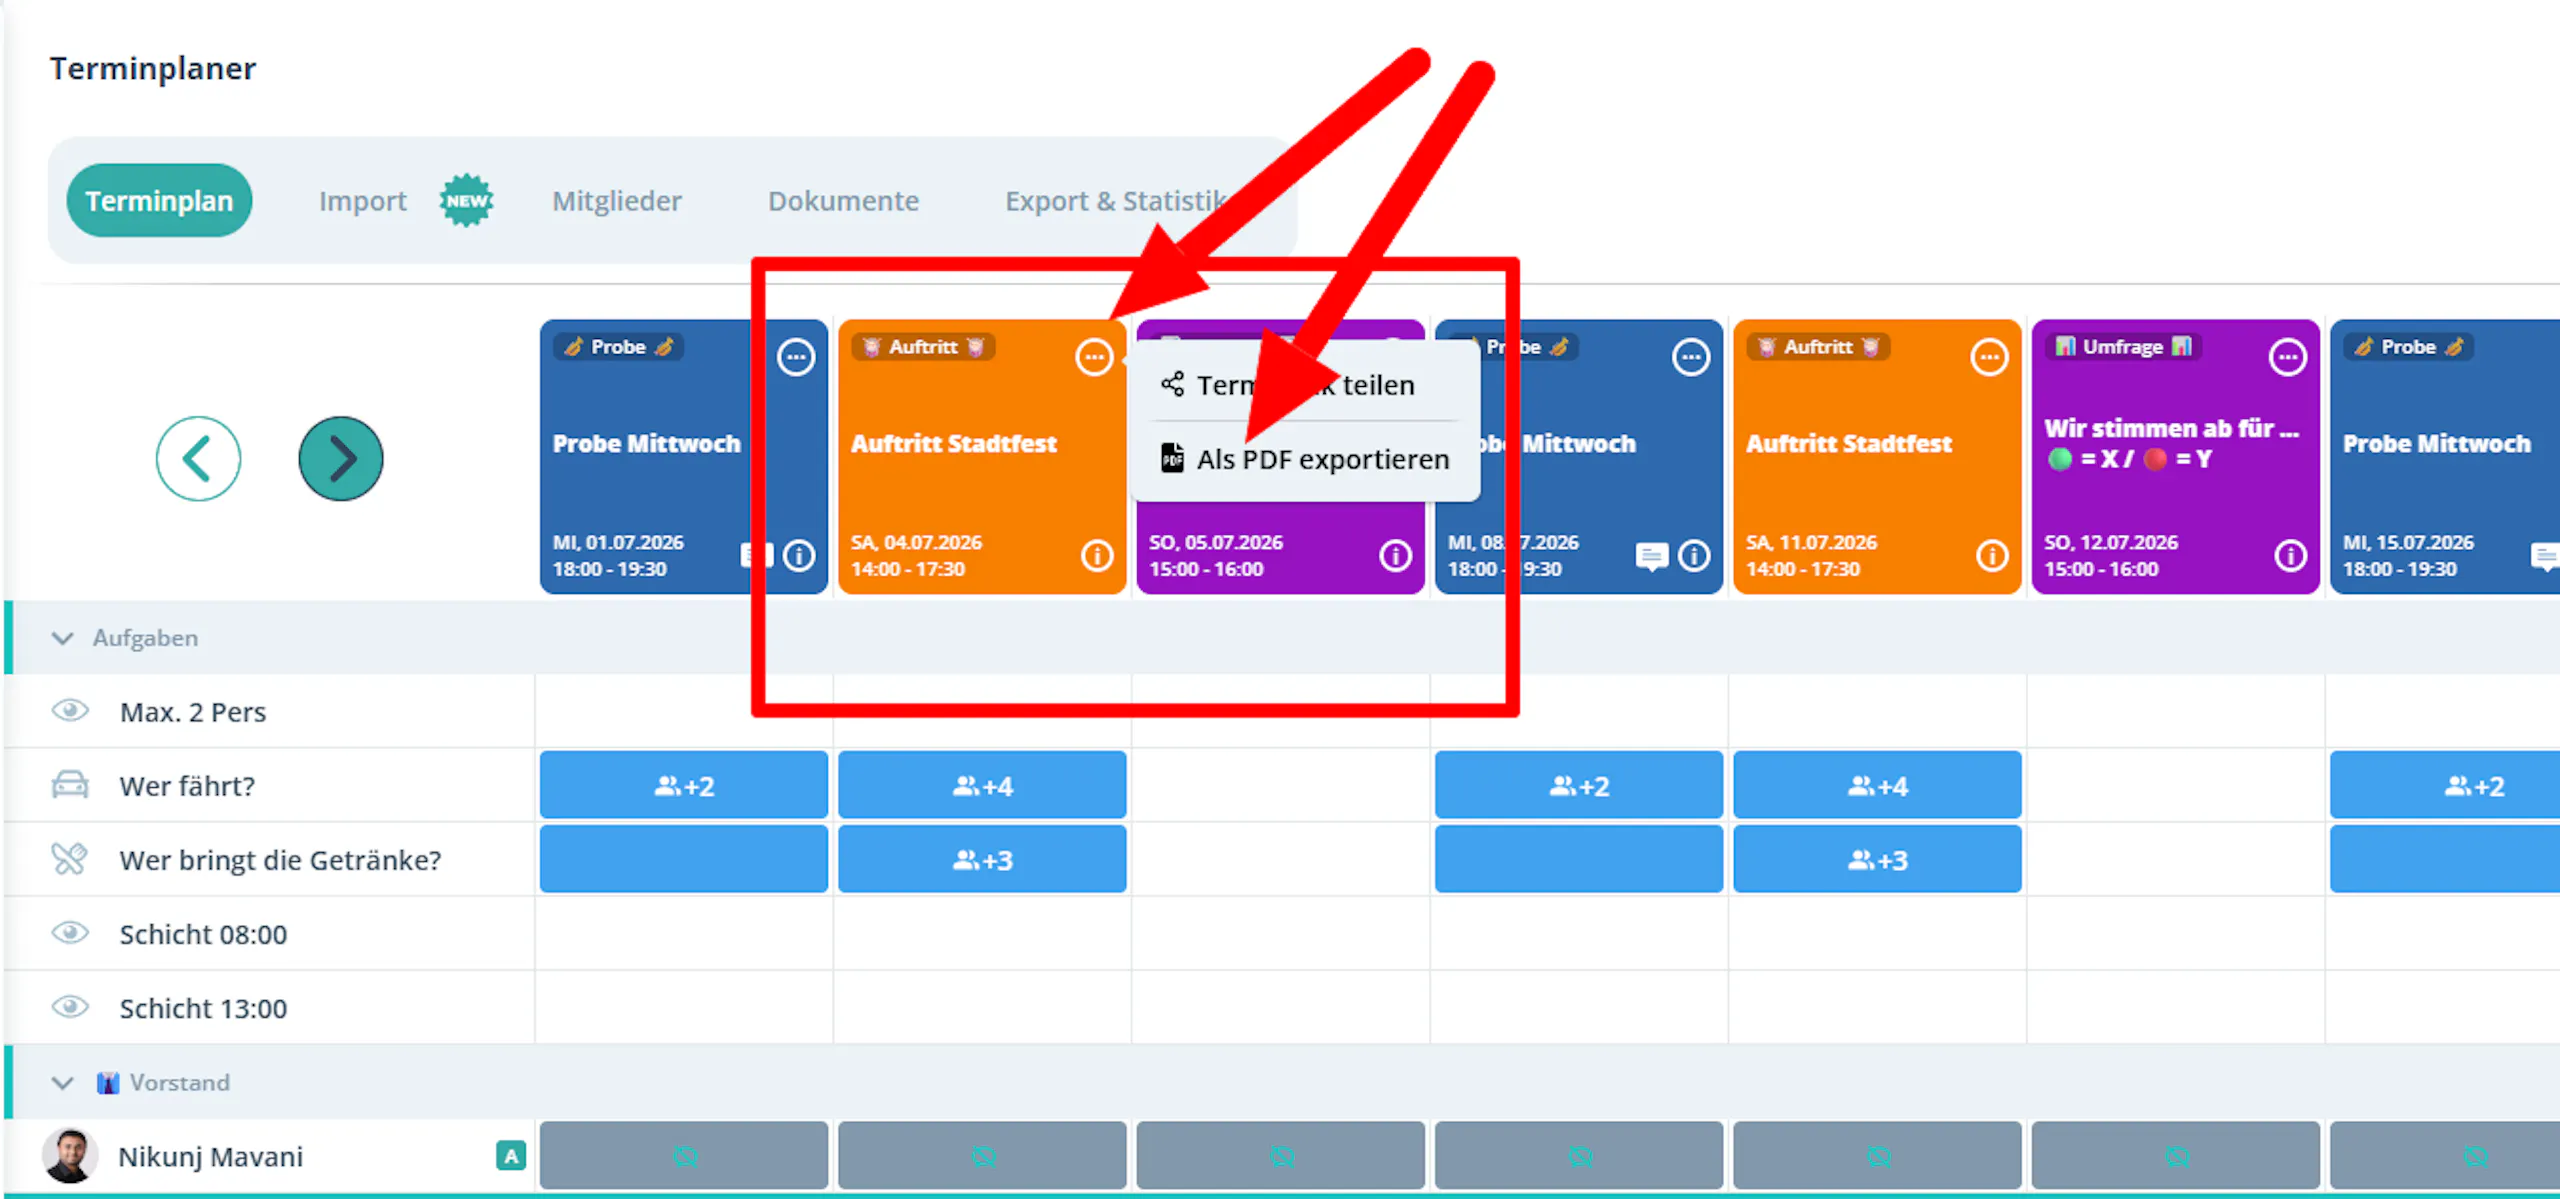Open the three-dot menu on Auftritt Stadtfest 04.07.2026
The height and width of the screenshot is (1199, 2560).
coord(1094,357)
